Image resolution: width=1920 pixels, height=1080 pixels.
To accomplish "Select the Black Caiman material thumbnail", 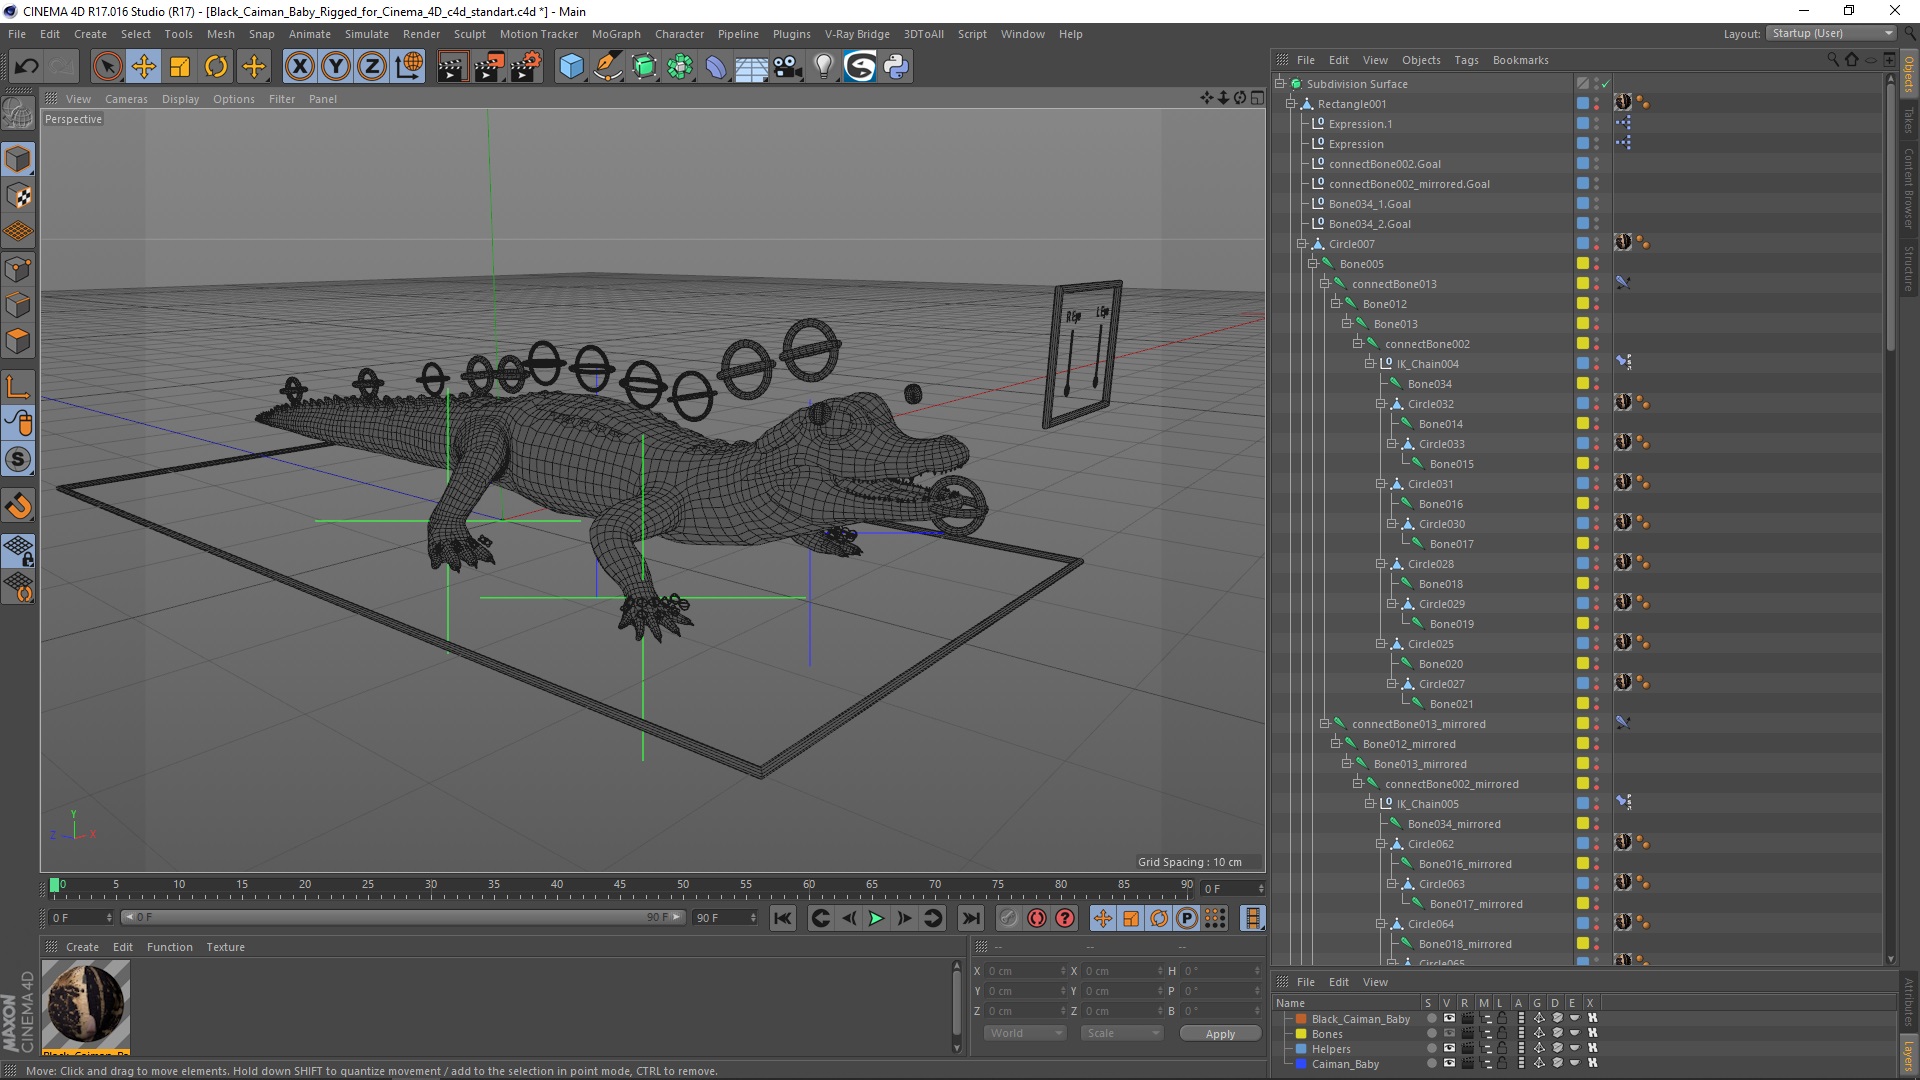I will 86,1004.
